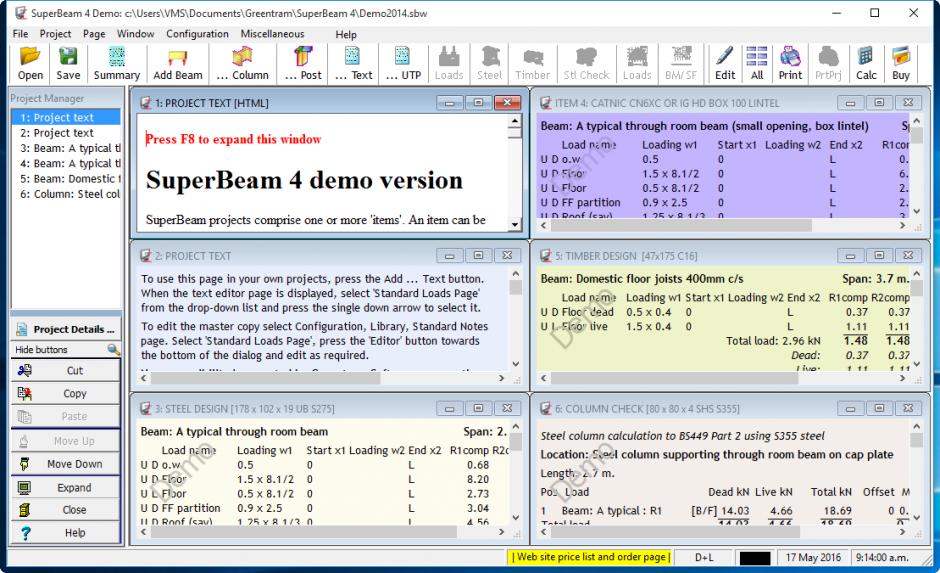Save the project with the Save icon
940x573 pixels.
coord(68,64)
